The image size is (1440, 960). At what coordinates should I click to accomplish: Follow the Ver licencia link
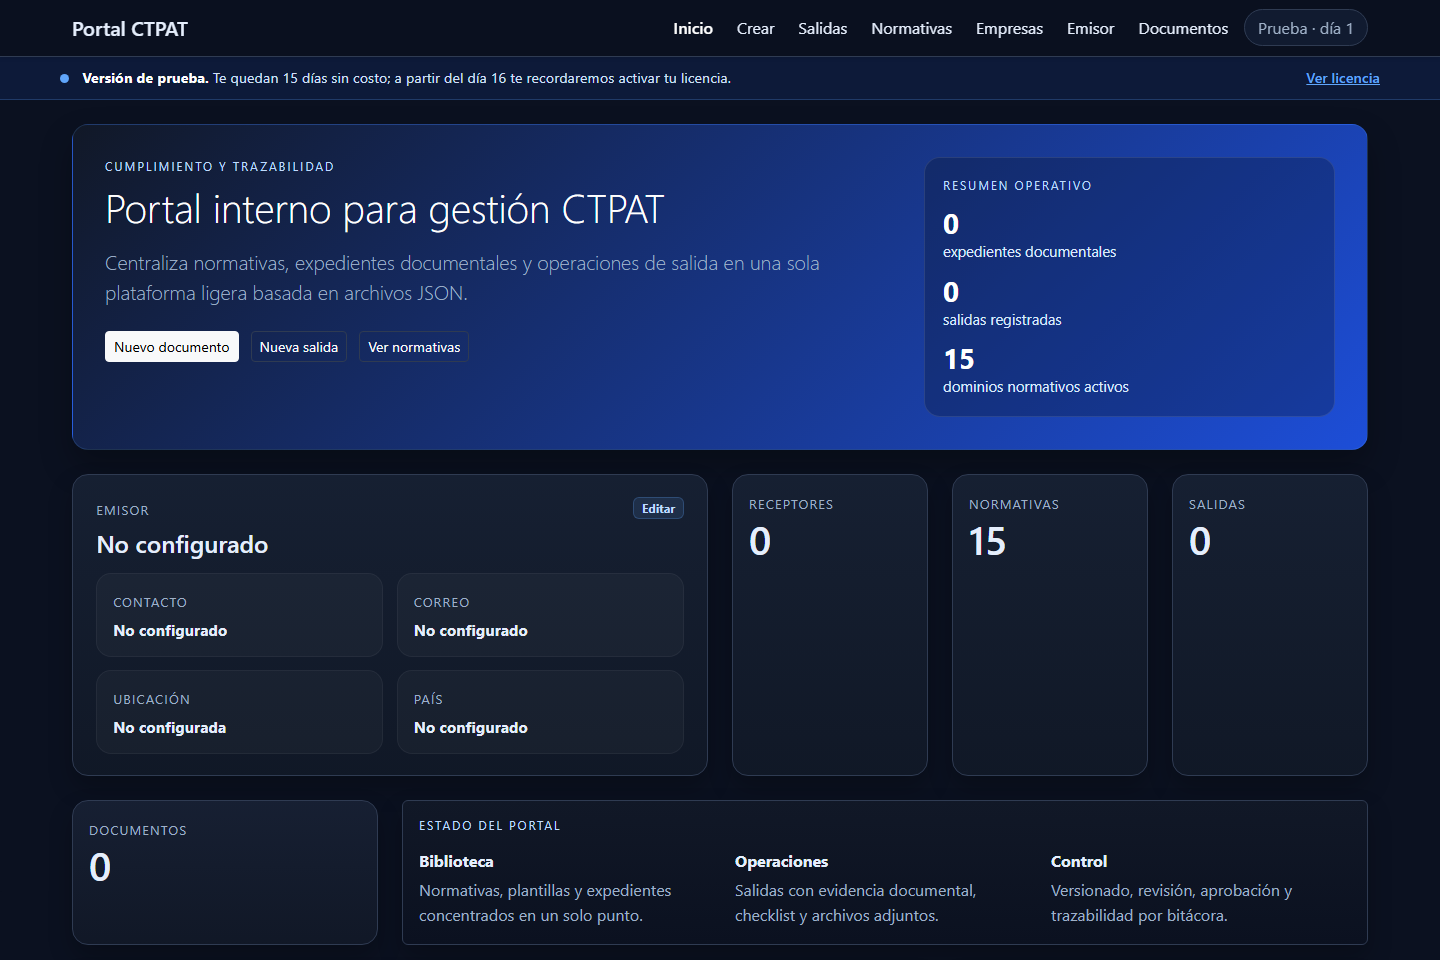(1342, 78)
